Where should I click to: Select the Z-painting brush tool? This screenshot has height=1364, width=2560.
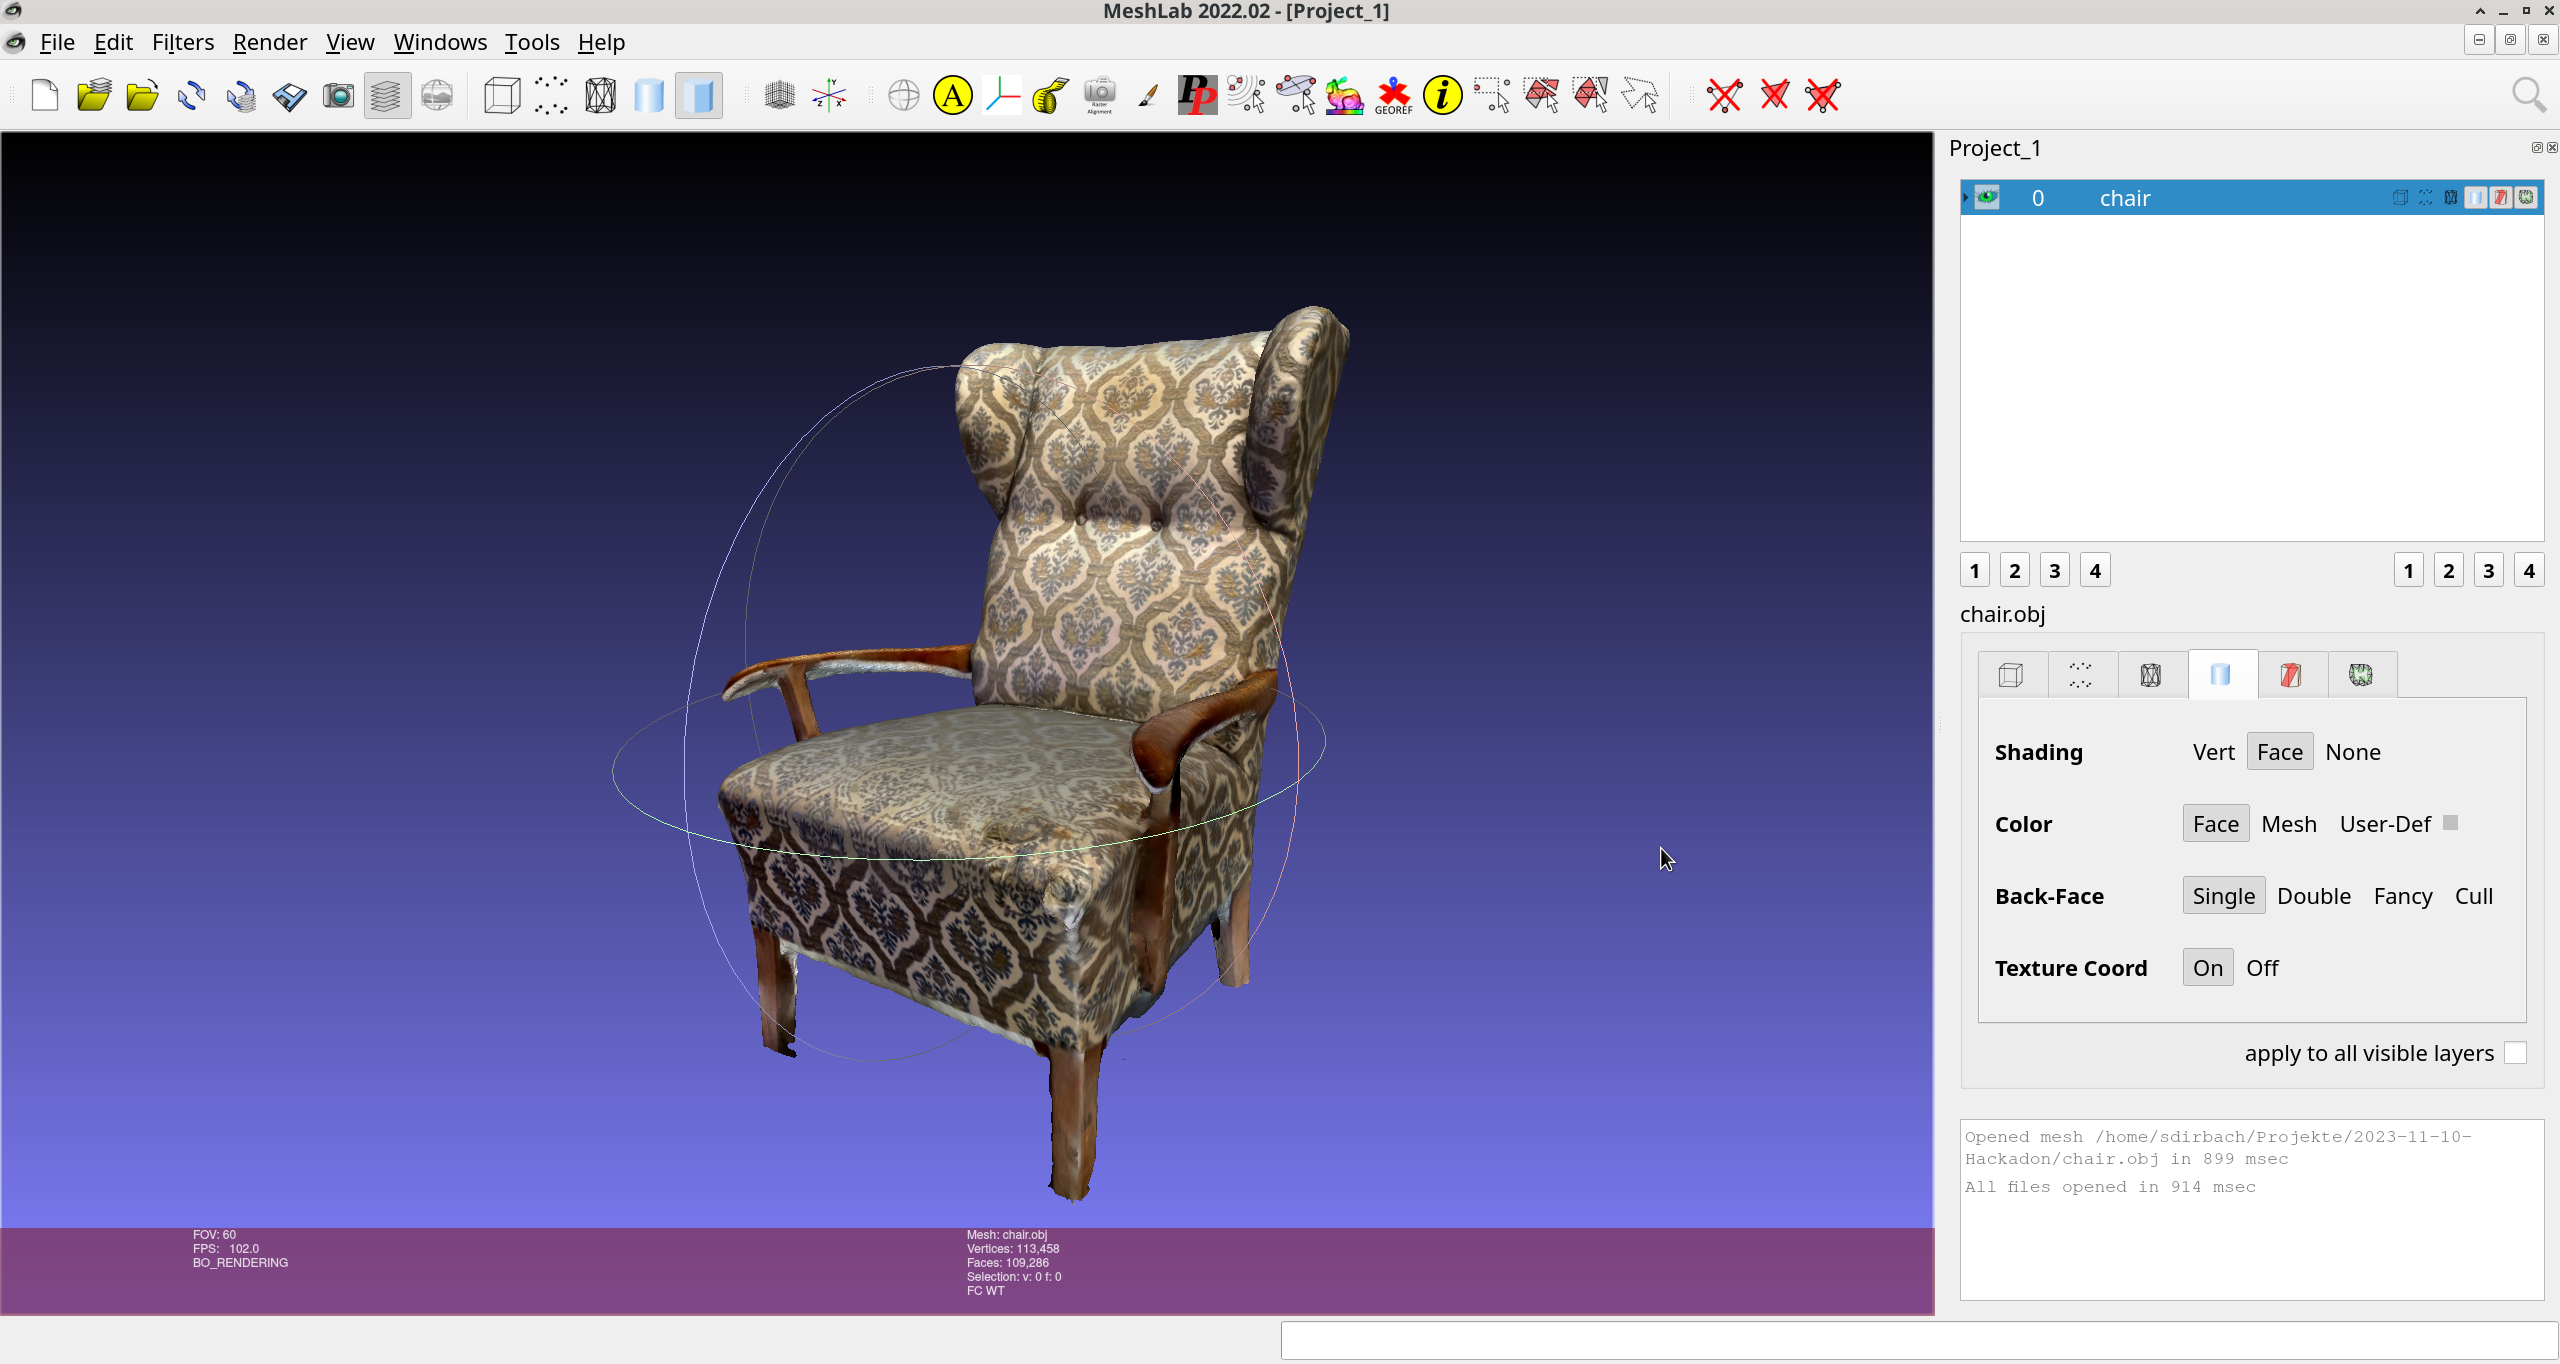[1148, 96]
